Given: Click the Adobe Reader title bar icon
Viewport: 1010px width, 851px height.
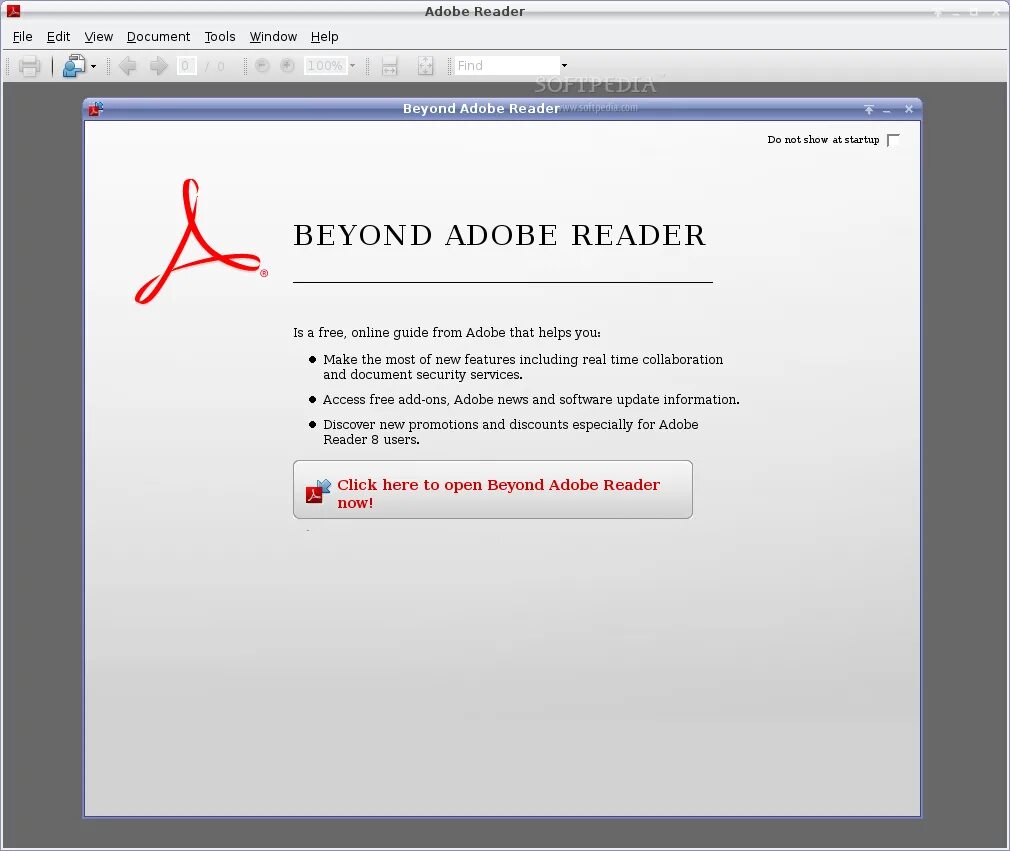Looking at the screenshot, I should click(14, 11).
